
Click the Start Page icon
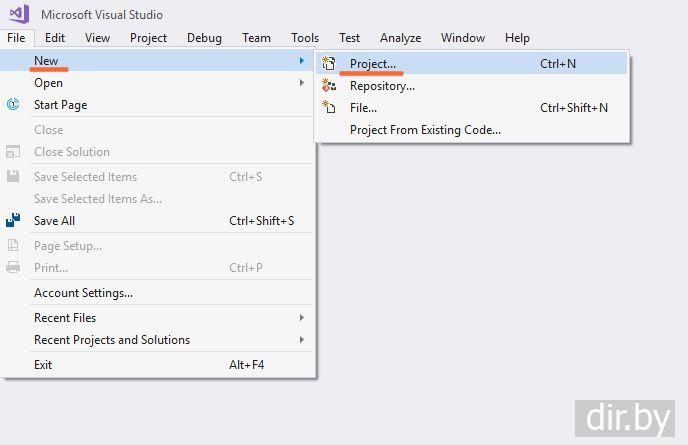[x=14, y=105]
